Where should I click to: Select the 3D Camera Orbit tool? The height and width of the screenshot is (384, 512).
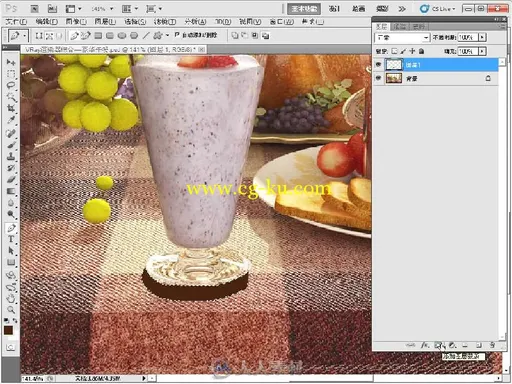[11, 287]
